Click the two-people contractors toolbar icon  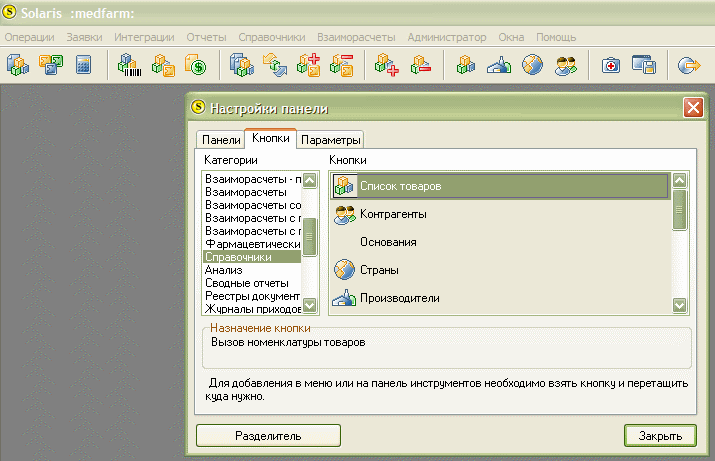[566, 65]
